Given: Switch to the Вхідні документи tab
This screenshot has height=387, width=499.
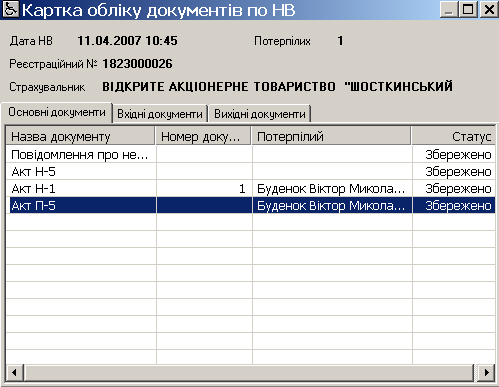Looking at the screenshot, I should tap(160, 114).
